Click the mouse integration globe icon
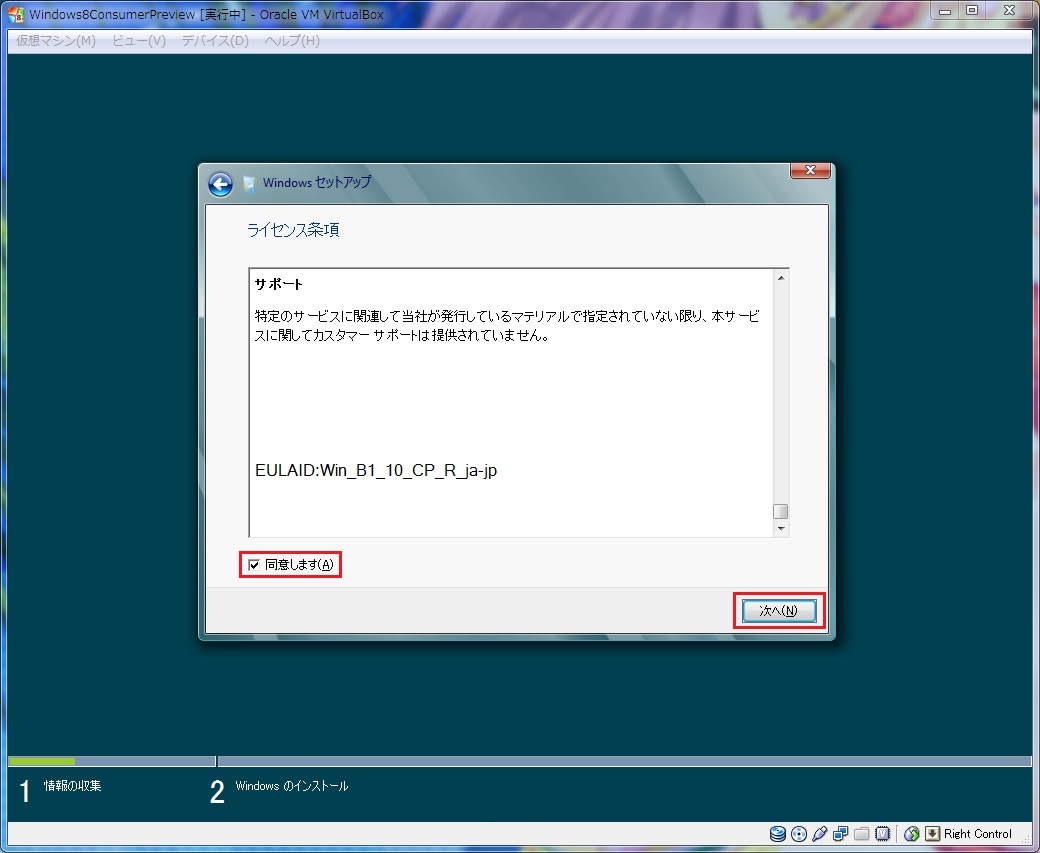This screenshot has width=1040, height=853. 911,834
